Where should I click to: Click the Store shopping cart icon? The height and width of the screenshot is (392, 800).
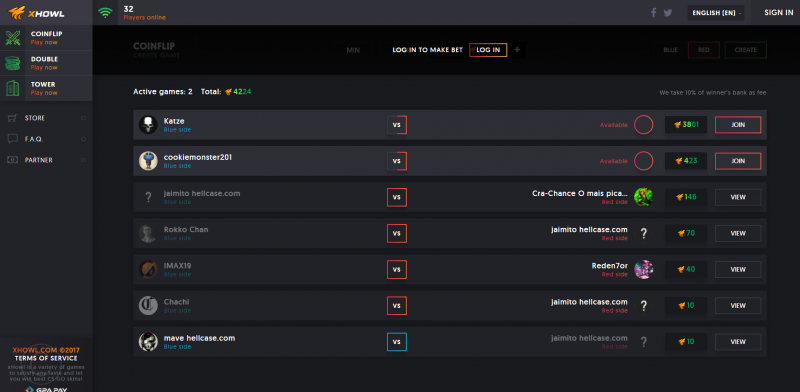coord(12,118)
